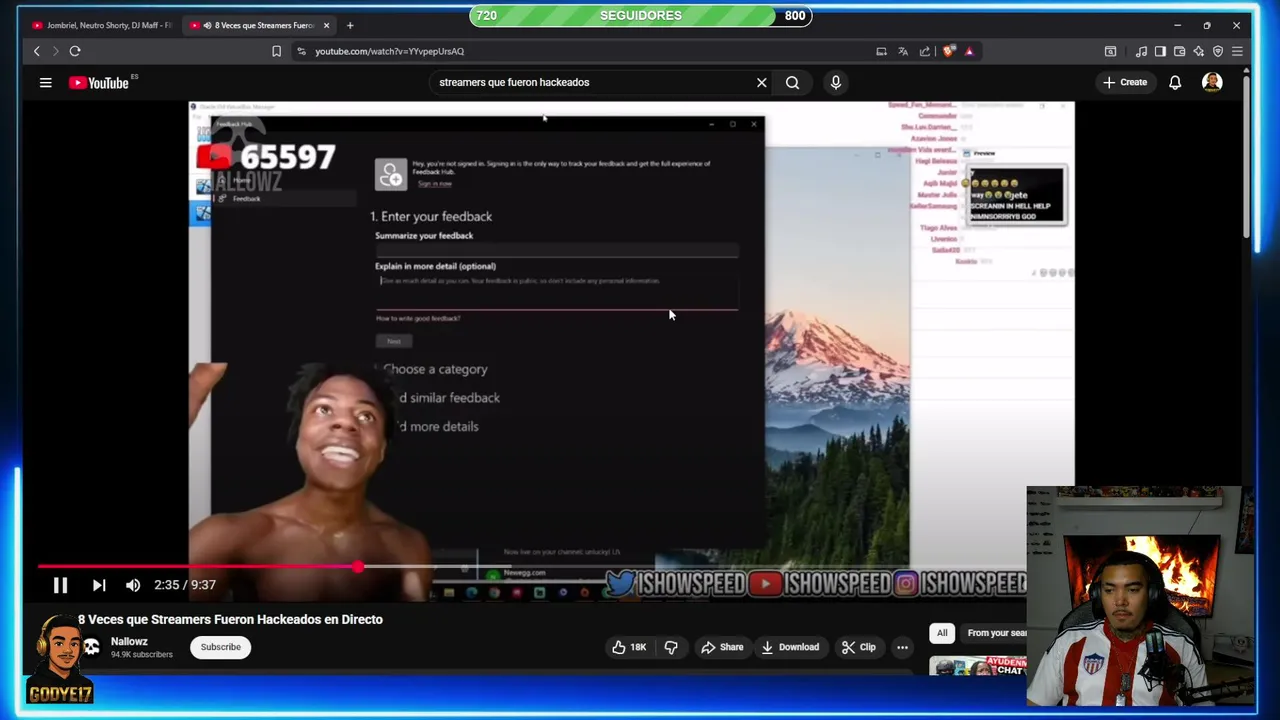Reload the YouTube page

(x=75, y=51)
